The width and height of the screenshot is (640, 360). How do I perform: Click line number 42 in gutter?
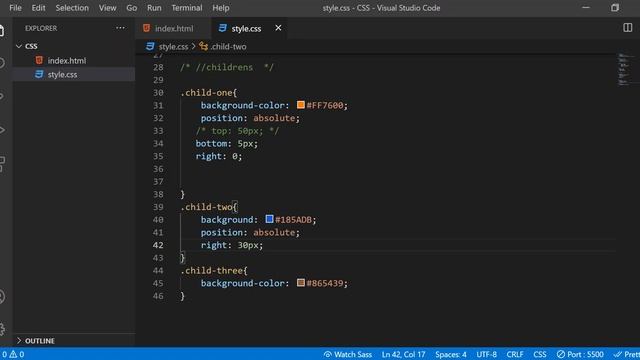pyautogui.click(x=158, y=245)
